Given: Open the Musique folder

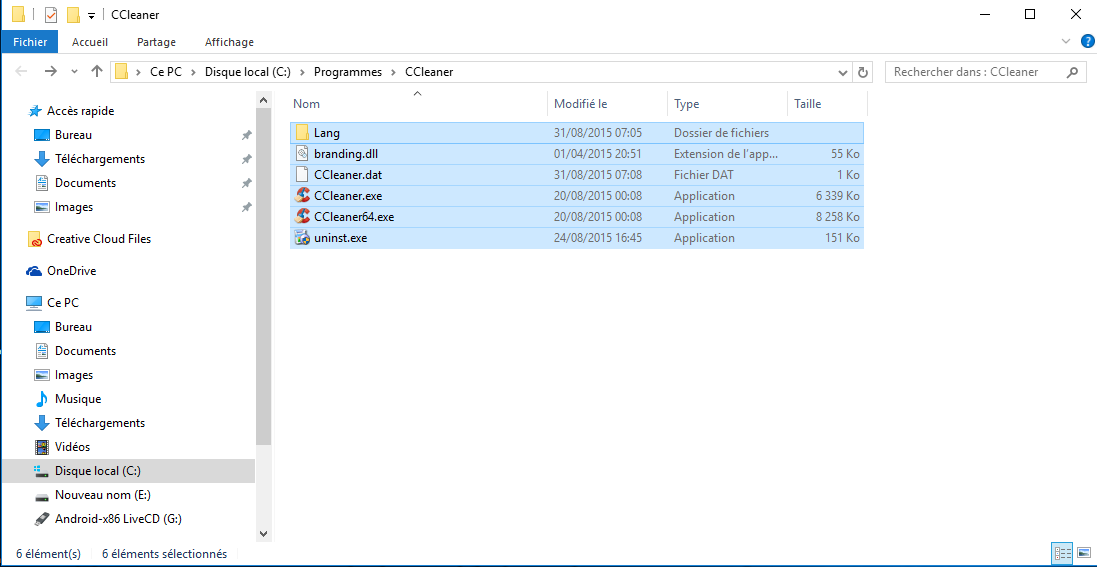Looking at the screenshot, I should pos(78,399).
